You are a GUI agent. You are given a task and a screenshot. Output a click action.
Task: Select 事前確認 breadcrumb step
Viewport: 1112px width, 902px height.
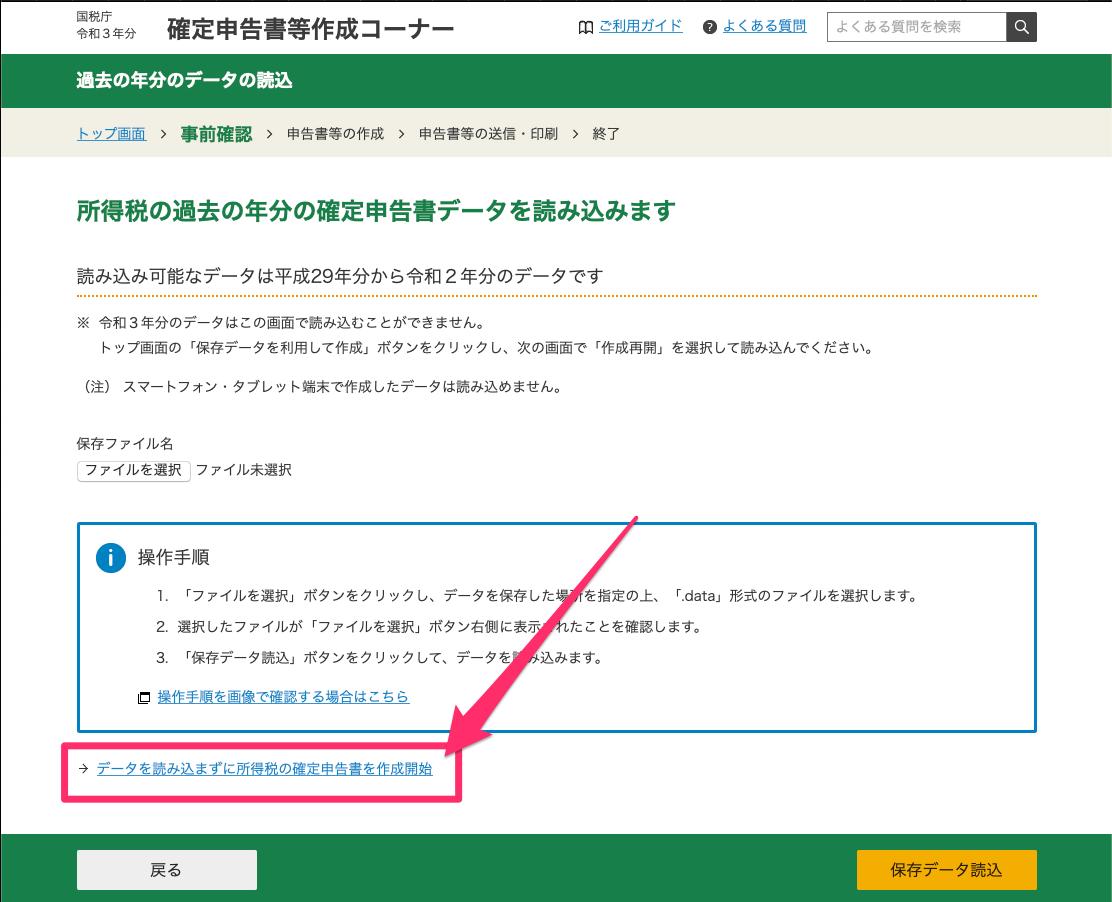216,134
